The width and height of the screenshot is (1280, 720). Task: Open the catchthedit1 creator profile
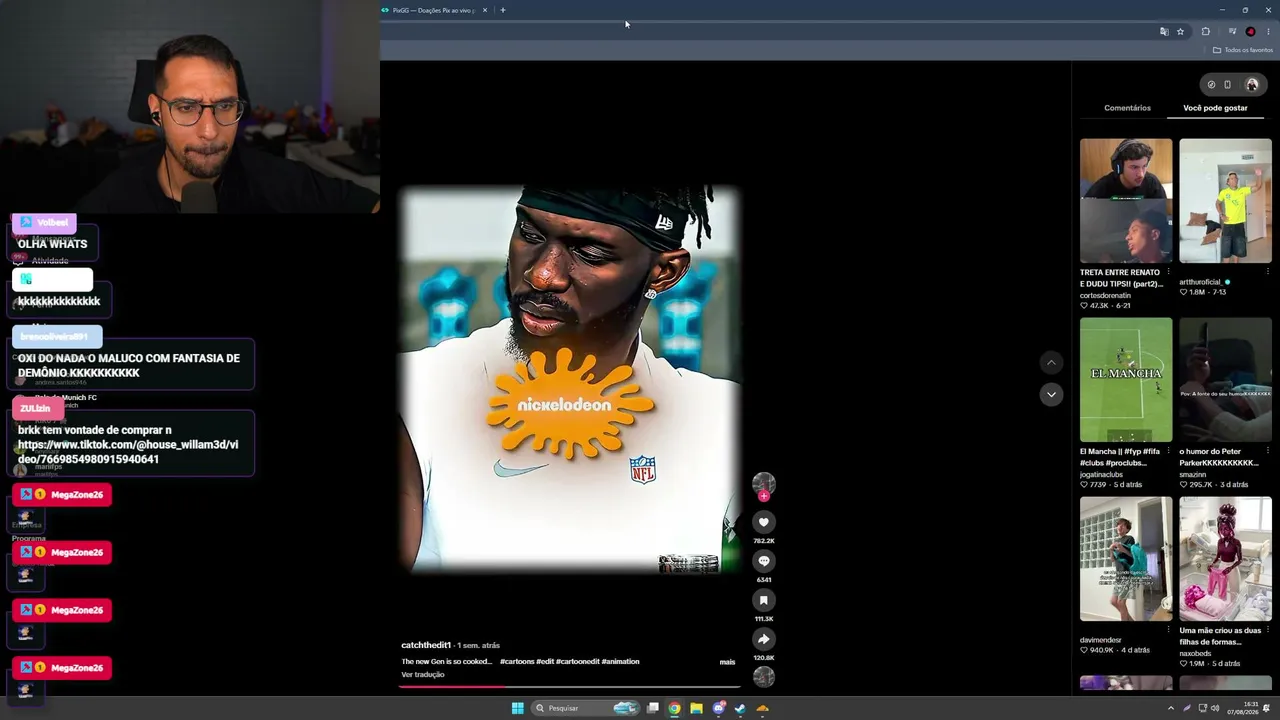(426, 645)
